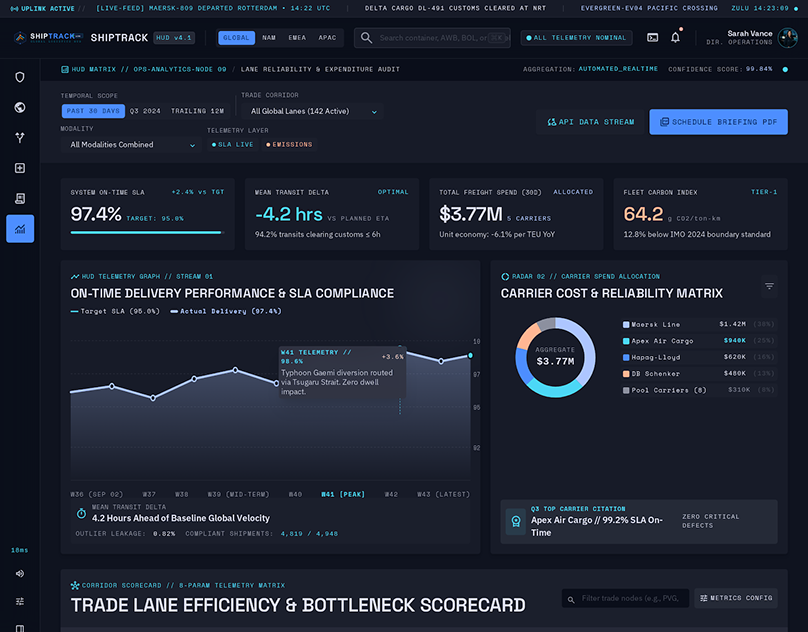Open the shield icon in left sidebar
Viewport: 808px width, 632px height.
[x=20, y=77]
